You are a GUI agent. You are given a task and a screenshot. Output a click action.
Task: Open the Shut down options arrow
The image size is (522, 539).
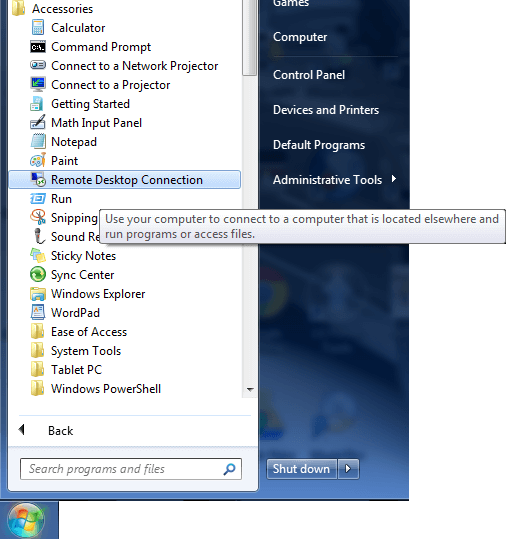pyautogui.click(x=348, y=469)
